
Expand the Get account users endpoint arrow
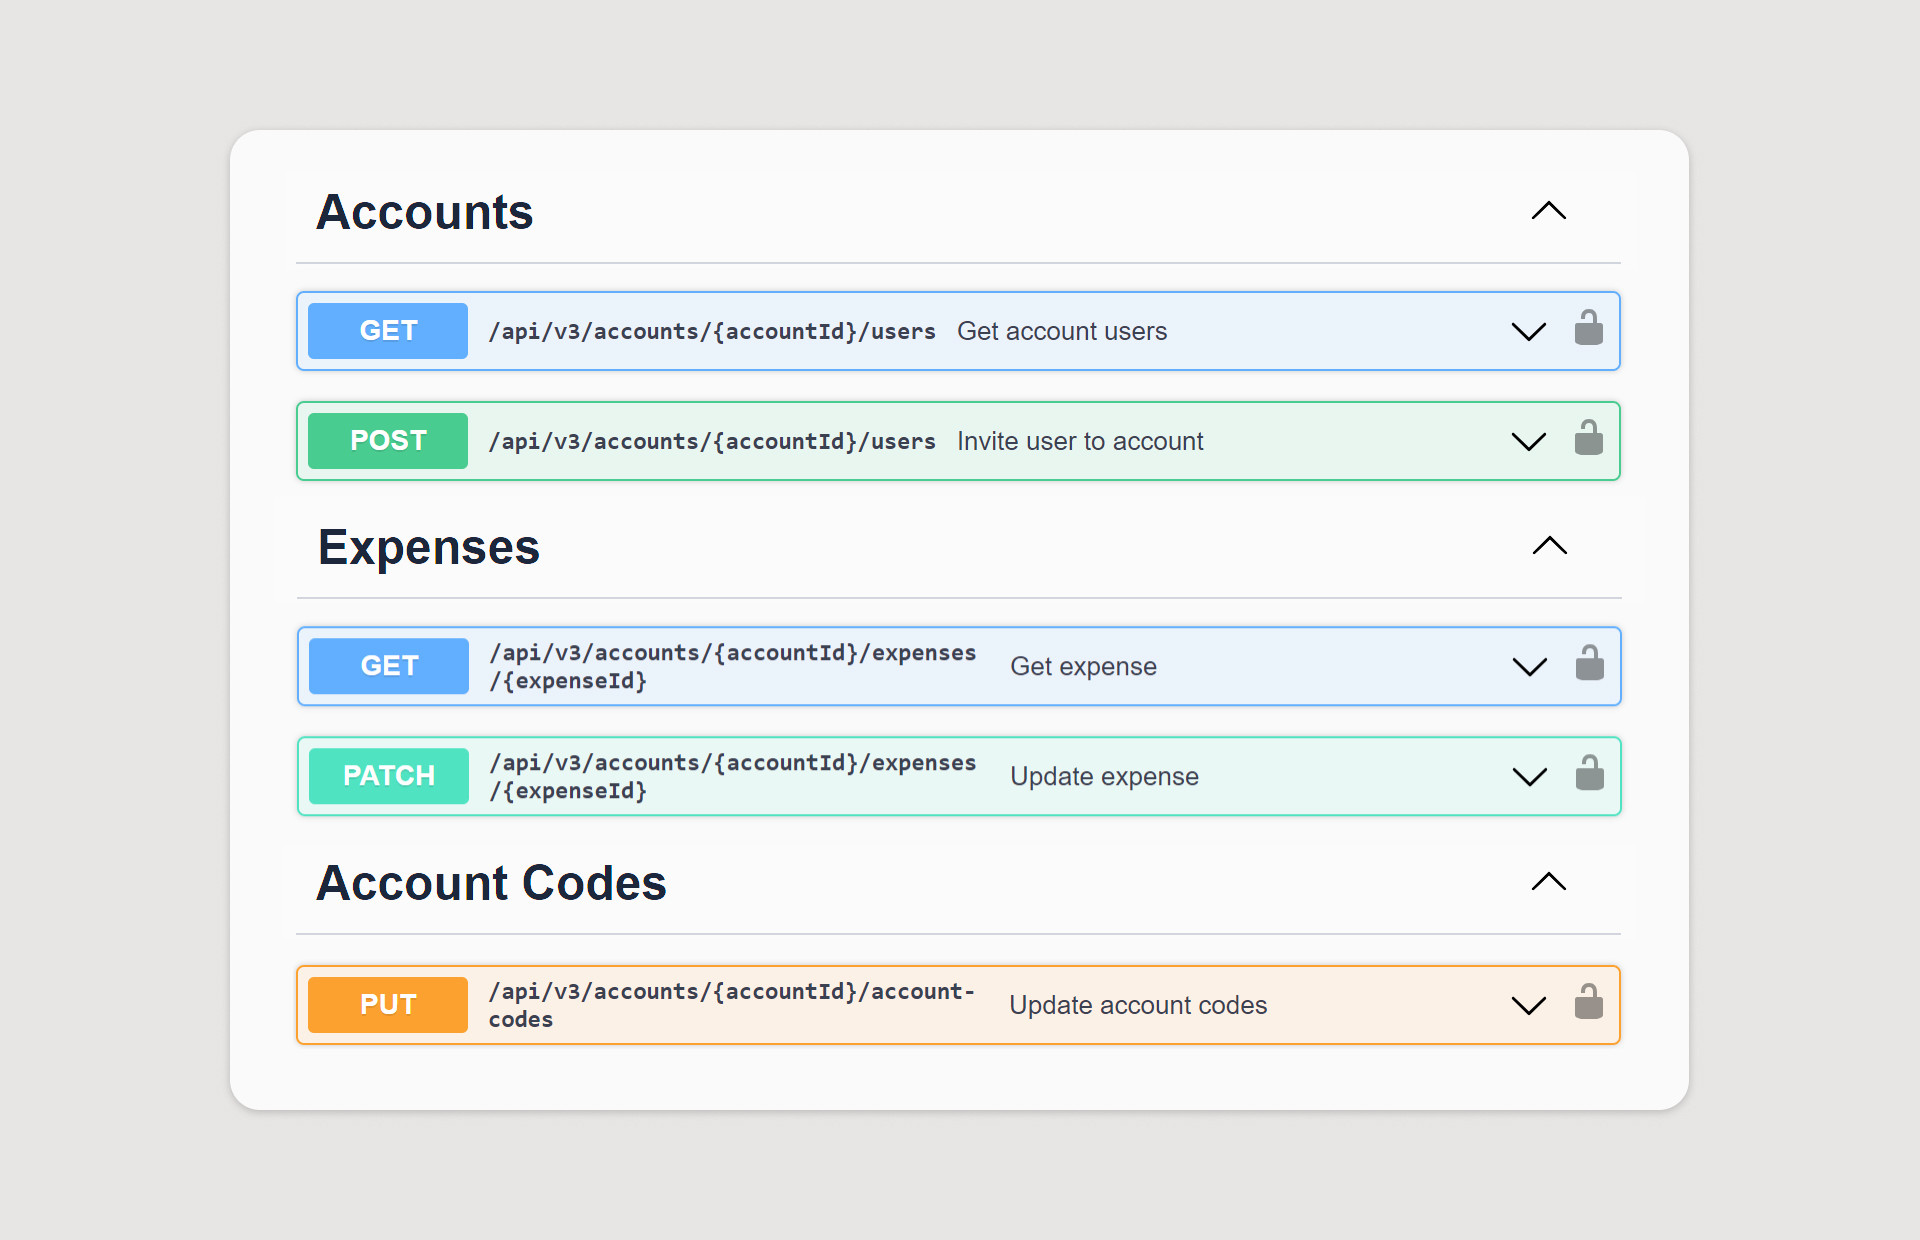[1528, 331]
